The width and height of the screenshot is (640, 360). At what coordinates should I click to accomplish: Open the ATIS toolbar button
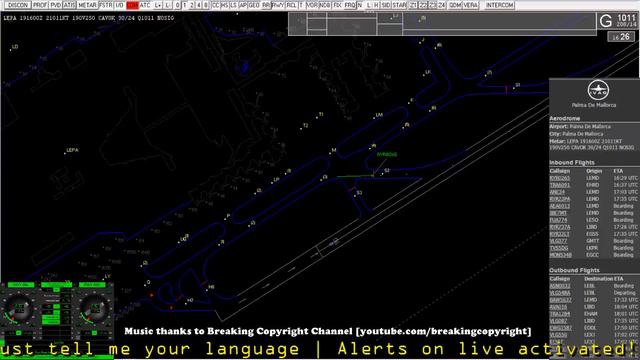[x=69, y=5]
